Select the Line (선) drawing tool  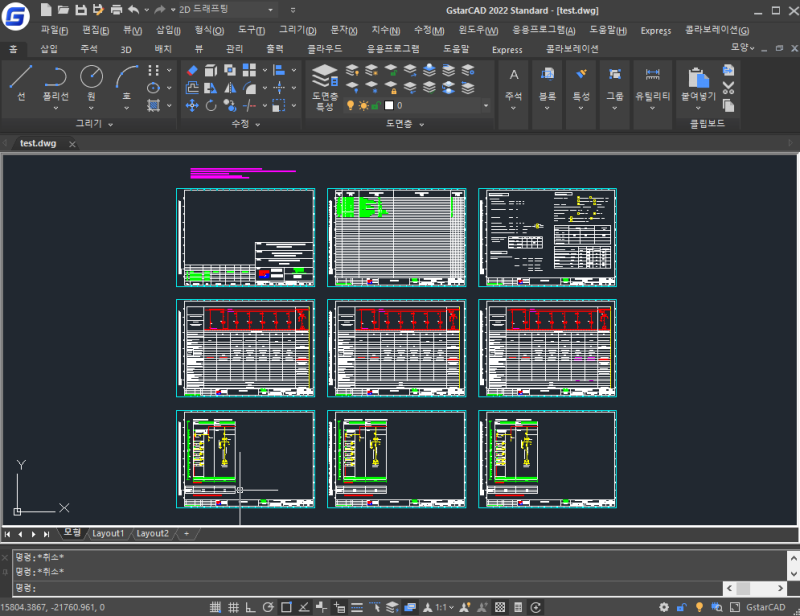(21, 82)
